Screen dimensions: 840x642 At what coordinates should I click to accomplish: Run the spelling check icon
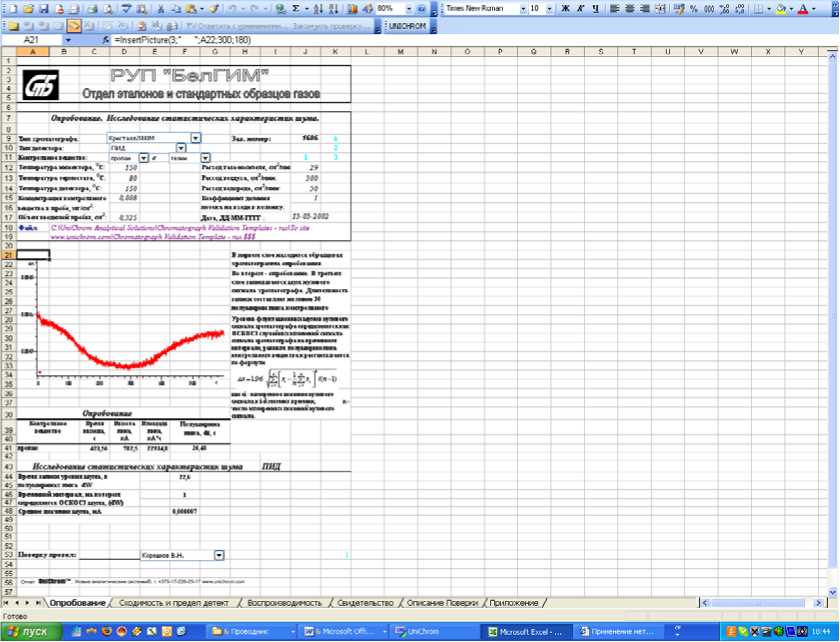[x=126, y=9]
